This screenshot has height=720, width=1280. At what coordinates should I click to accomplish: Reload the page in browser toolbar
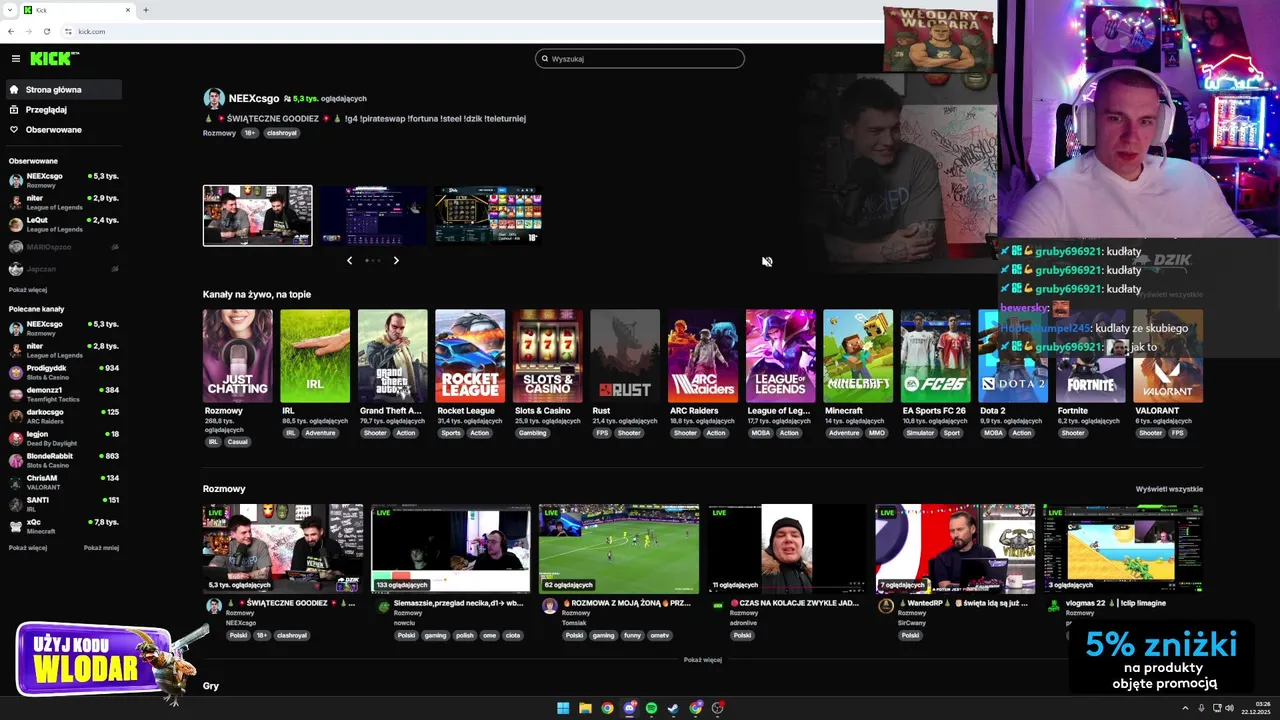pos(46,31)
